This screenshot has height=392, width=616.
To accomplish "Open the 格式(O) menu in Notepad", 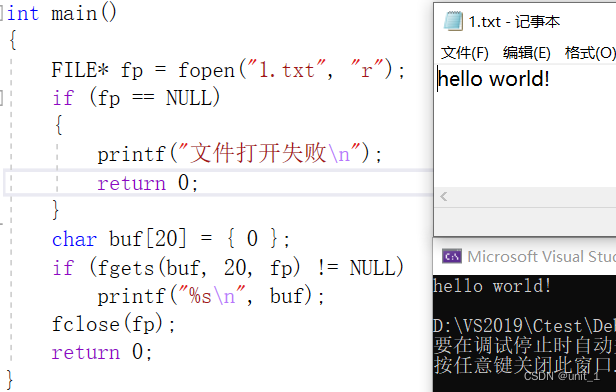I will click(590, 53).
